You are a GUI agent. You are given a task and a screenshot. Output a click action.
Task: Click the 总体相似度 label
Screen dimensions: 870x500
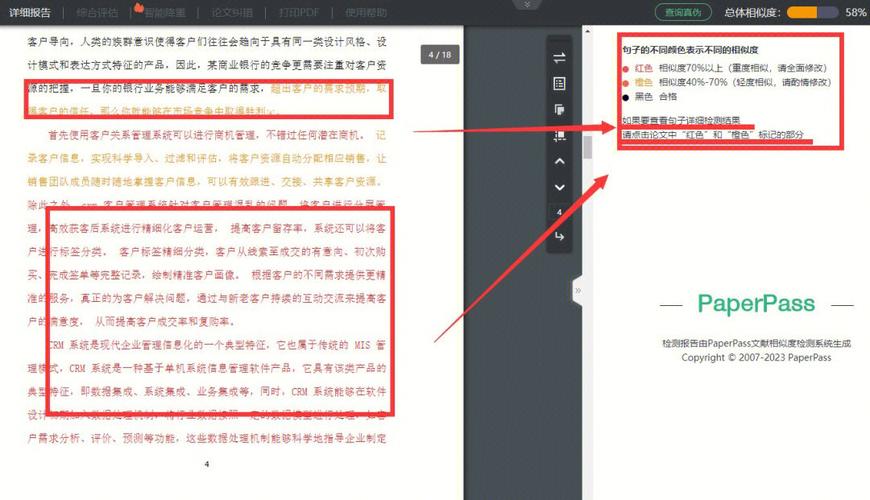click(752, 12)
